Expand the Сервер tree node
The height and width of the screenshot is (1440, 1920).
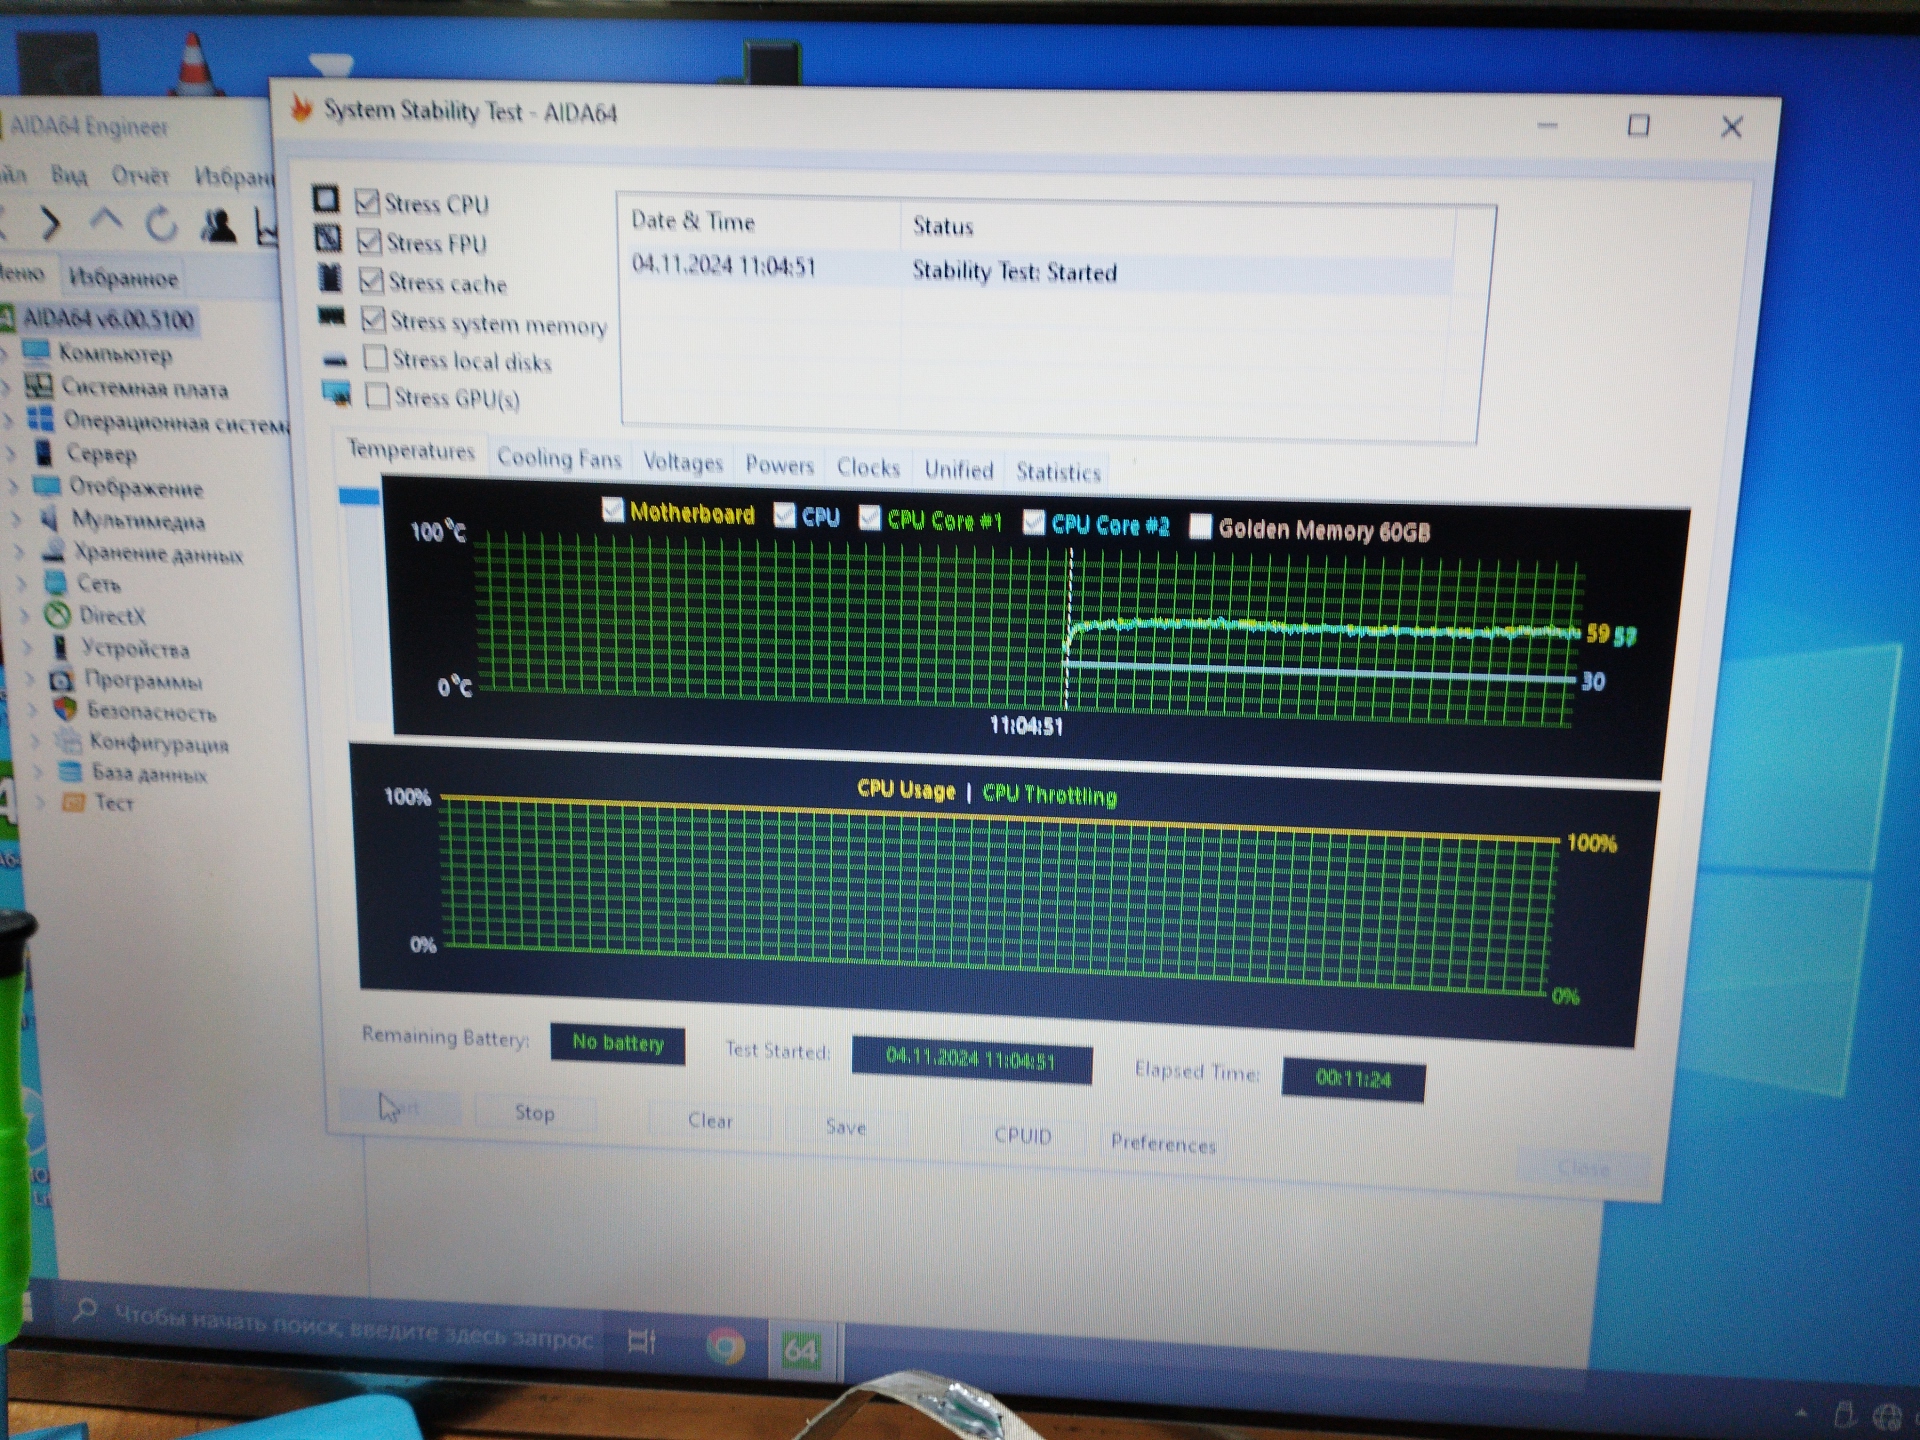12,453
